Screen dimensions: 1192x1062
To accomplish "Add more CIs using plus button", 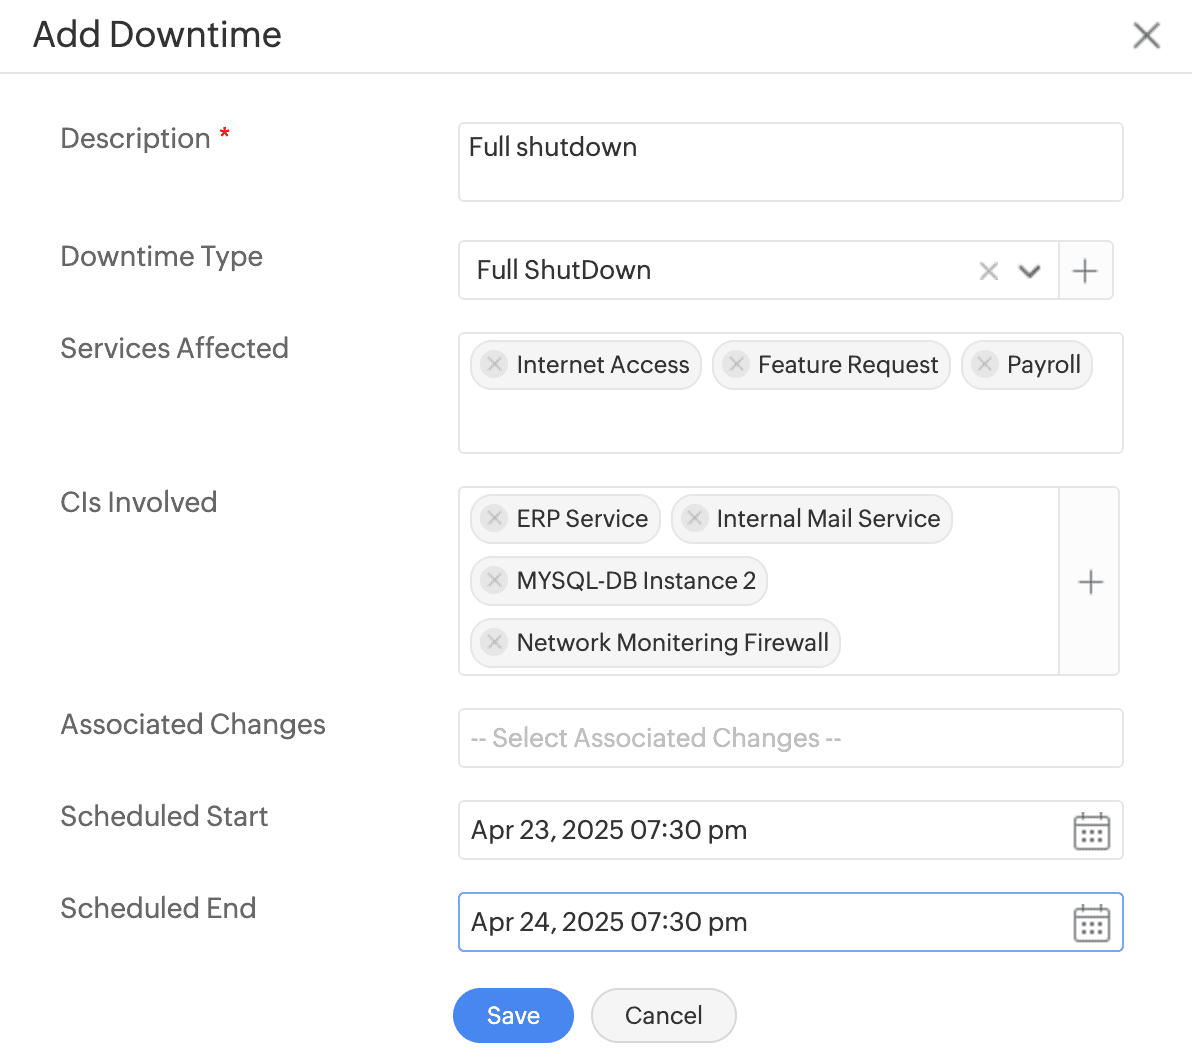I will pos(1090,582).
